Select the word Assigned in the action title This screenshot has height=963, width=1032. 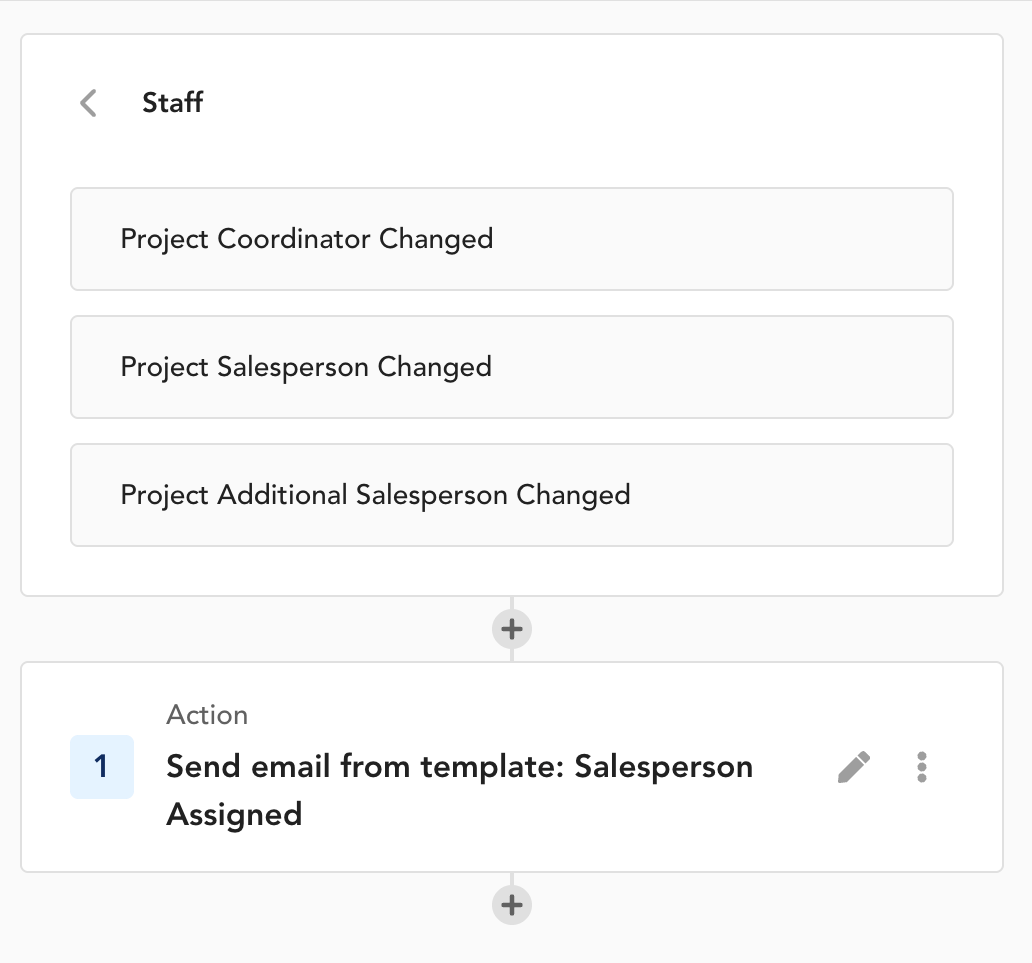pyautogui.click(x=234, y=815)
